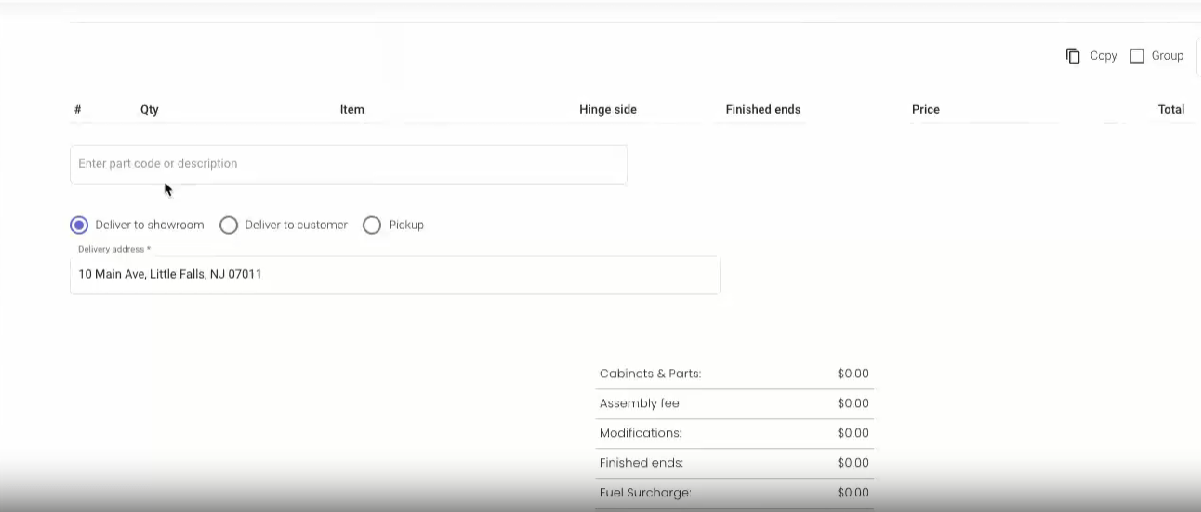Click the Total column header
The height and width of the screenshot is (512, 1201).
[1171, 110]
